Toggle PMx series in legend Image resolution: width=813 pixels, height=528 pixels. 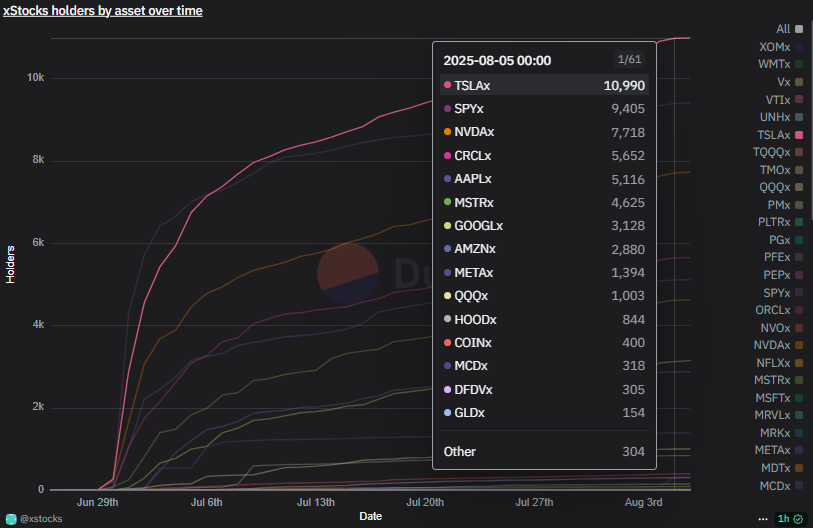coord(786,205)
